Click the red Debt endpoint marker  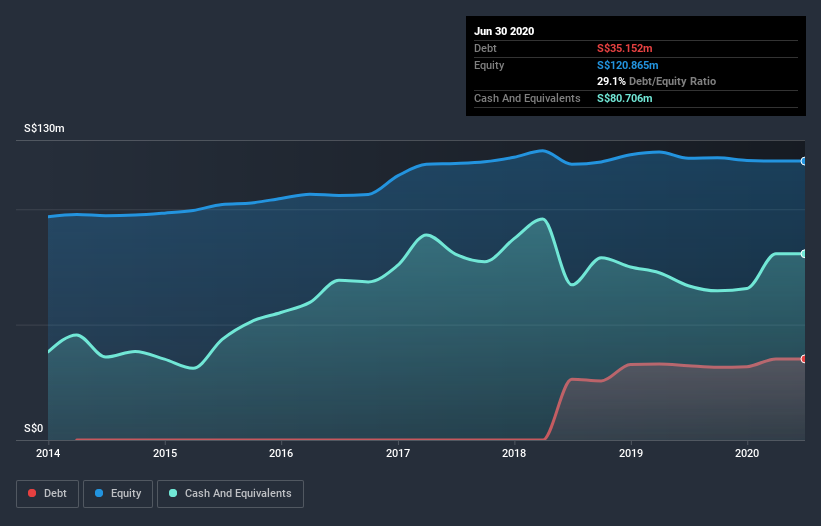tap(804, 359)
